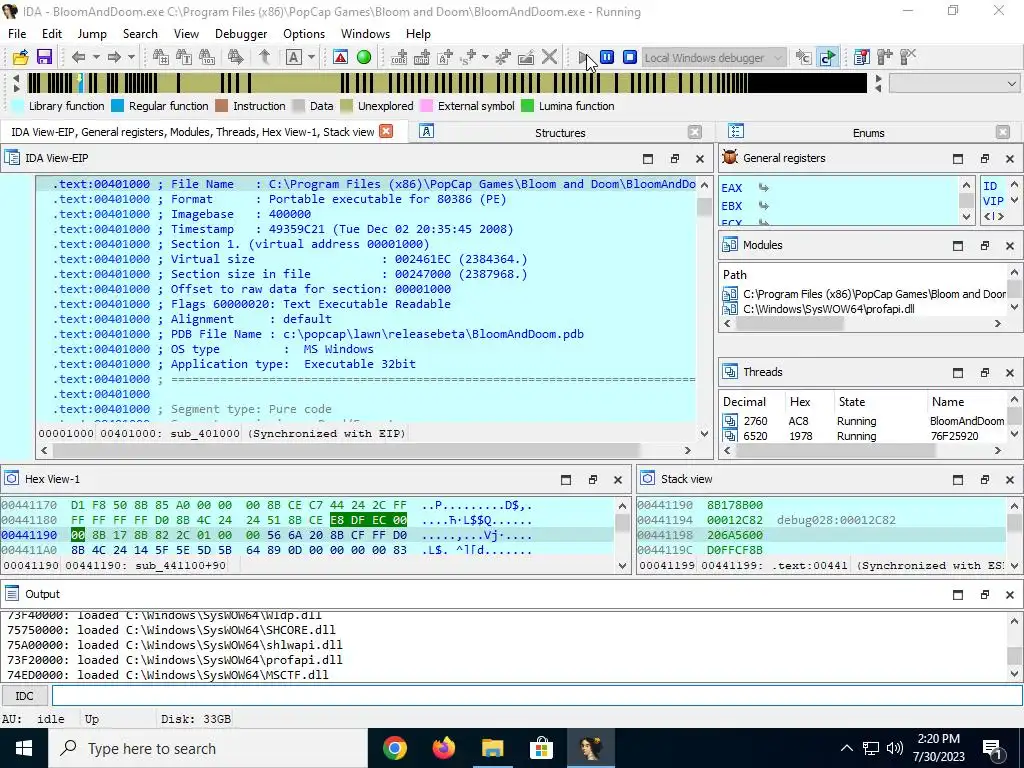Open the Search menu
Image resolution: width=1024 pixels, height=768 pixels.
pyautogui.click(x=140, y=34)
